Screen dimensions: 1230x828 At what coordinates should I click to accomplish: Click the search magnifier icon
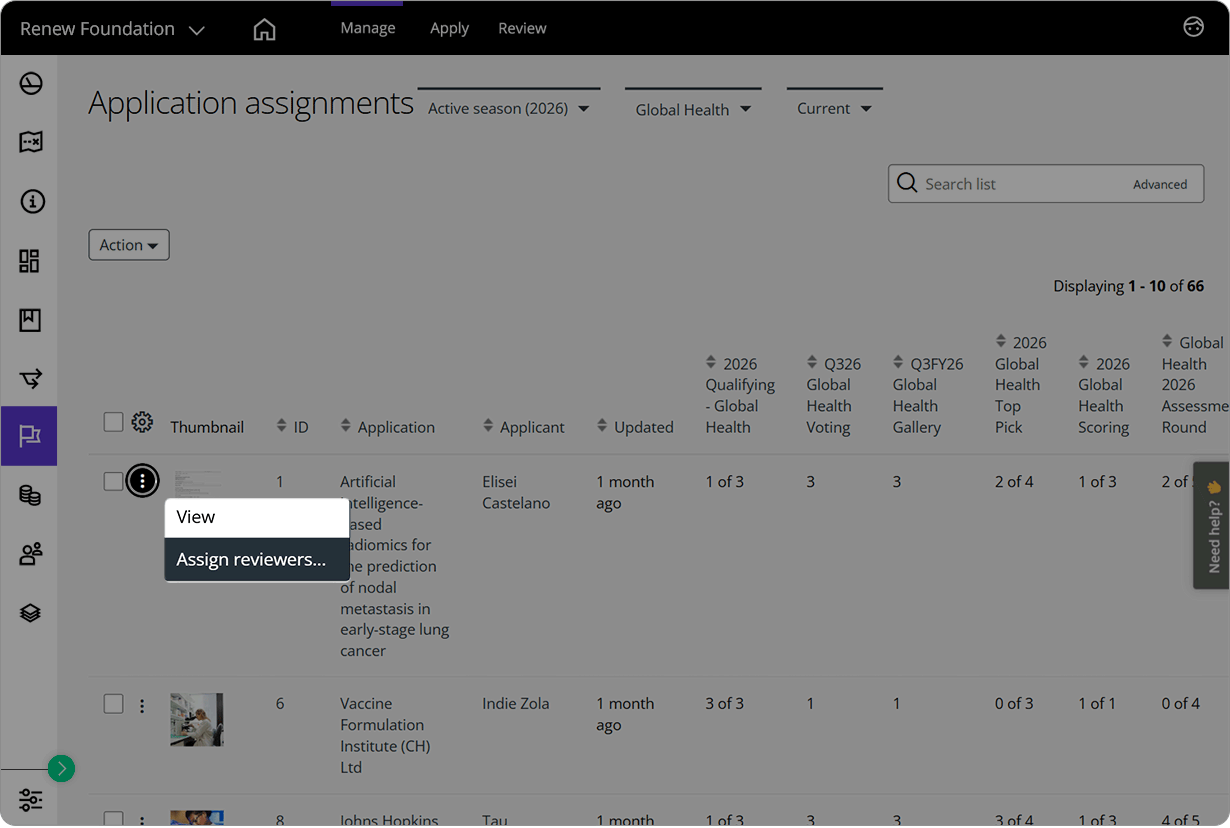[x=907, y=183]
